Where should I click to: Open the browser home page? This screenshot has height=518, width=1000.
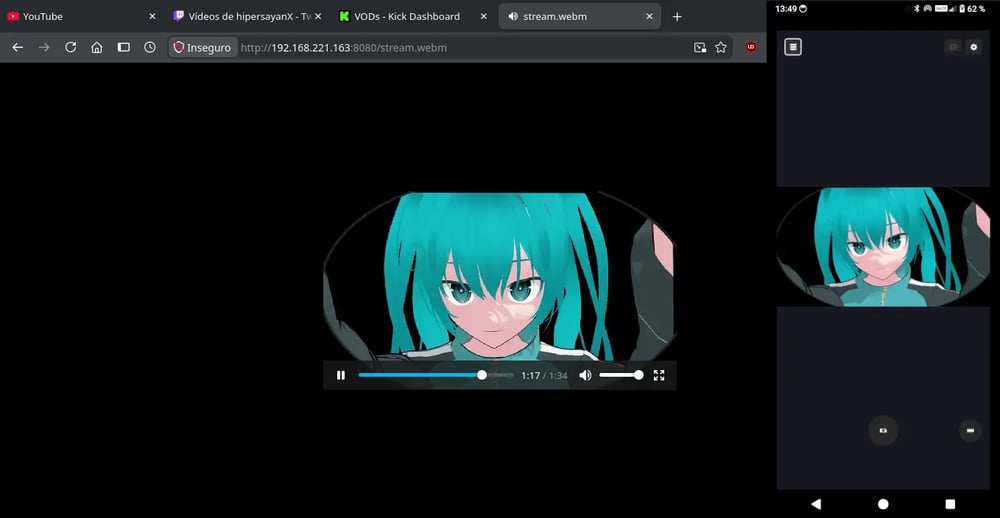tap(97, 48)
